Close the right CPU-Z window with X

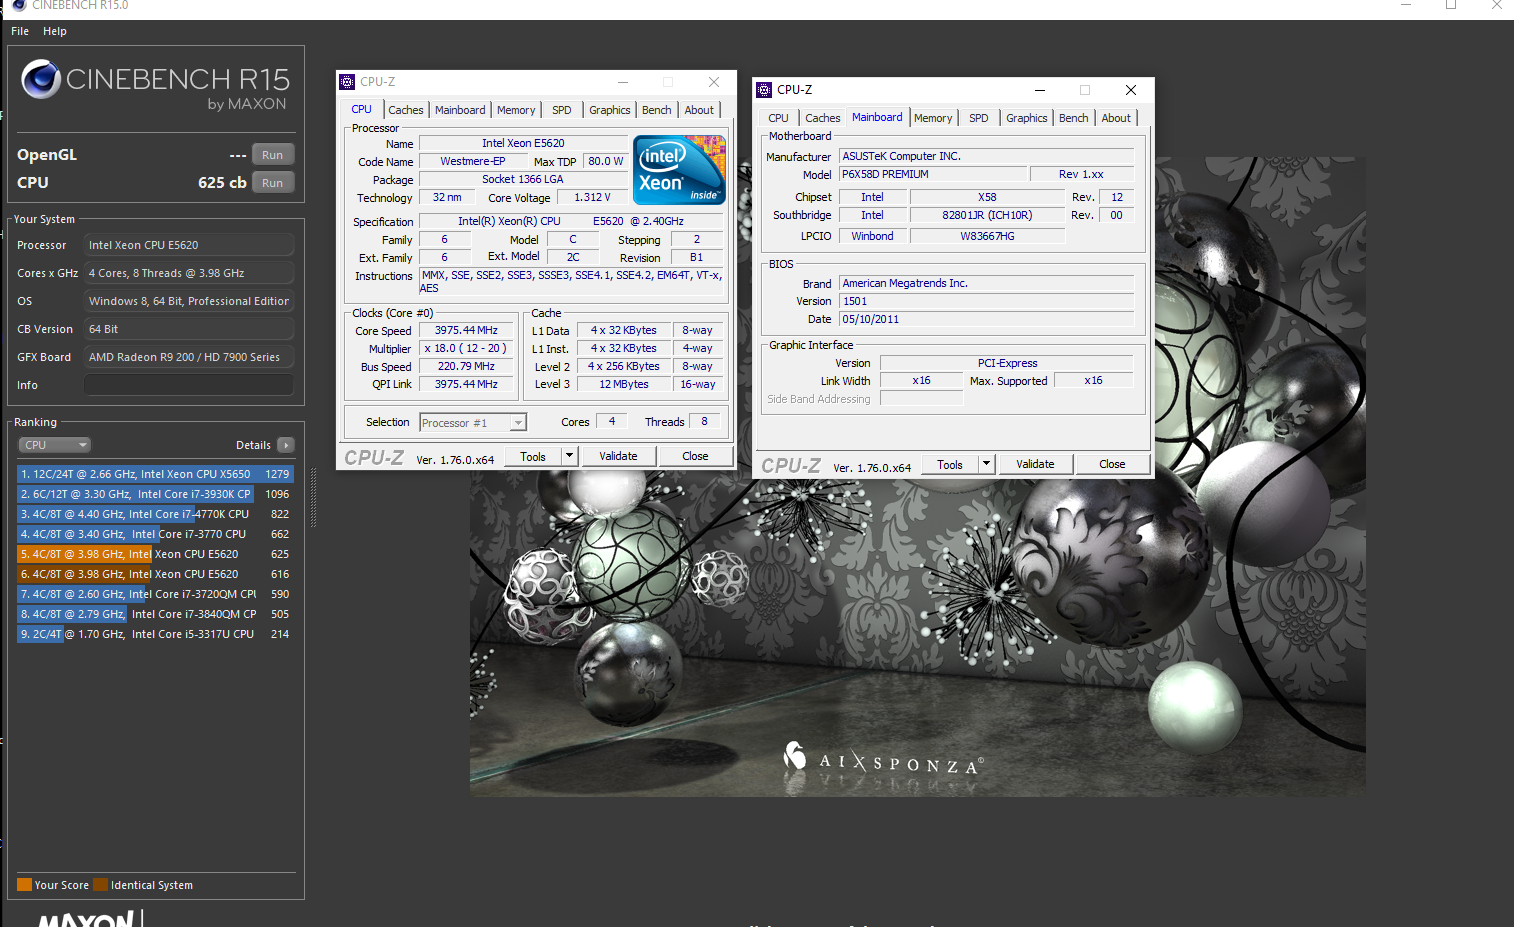(1131, 90)
